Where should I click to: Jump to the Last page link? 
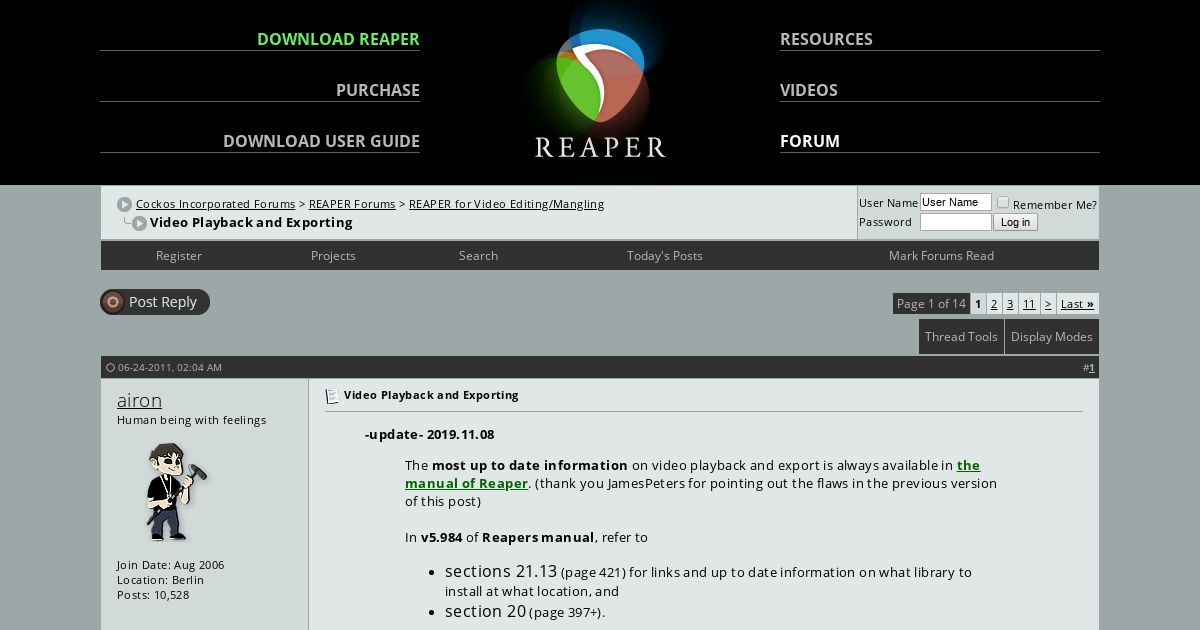coord(1077,304)
